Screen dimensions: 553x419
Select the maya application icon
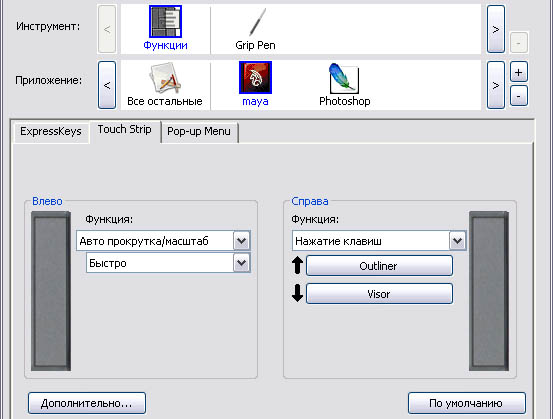(255, 78)
